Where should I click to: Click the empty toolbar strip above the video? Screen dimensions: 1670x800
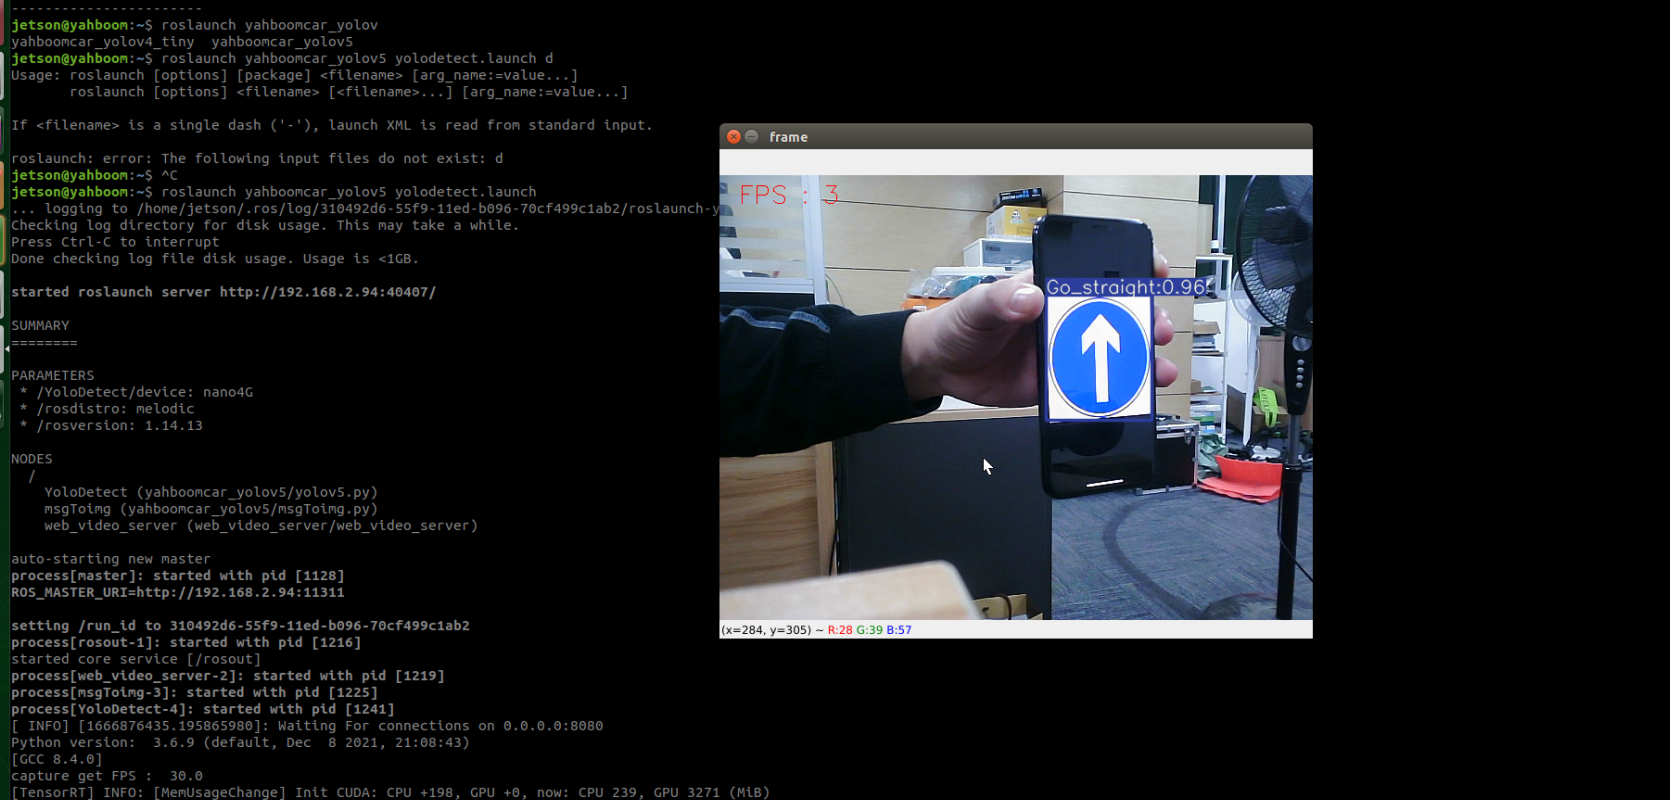[x=1015, y=162]
